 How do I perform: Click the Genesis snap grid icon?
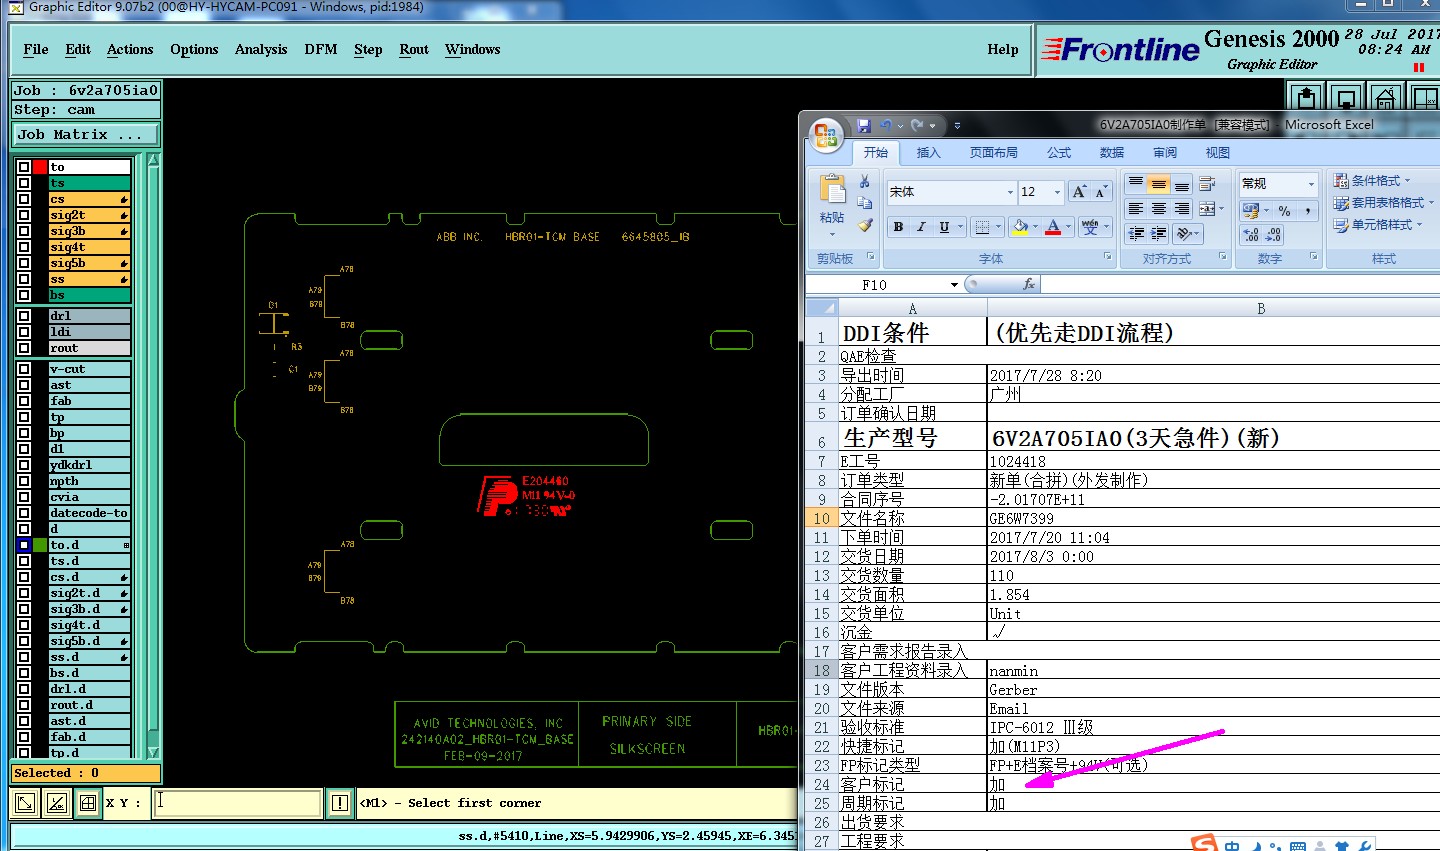tap(88, 802)
